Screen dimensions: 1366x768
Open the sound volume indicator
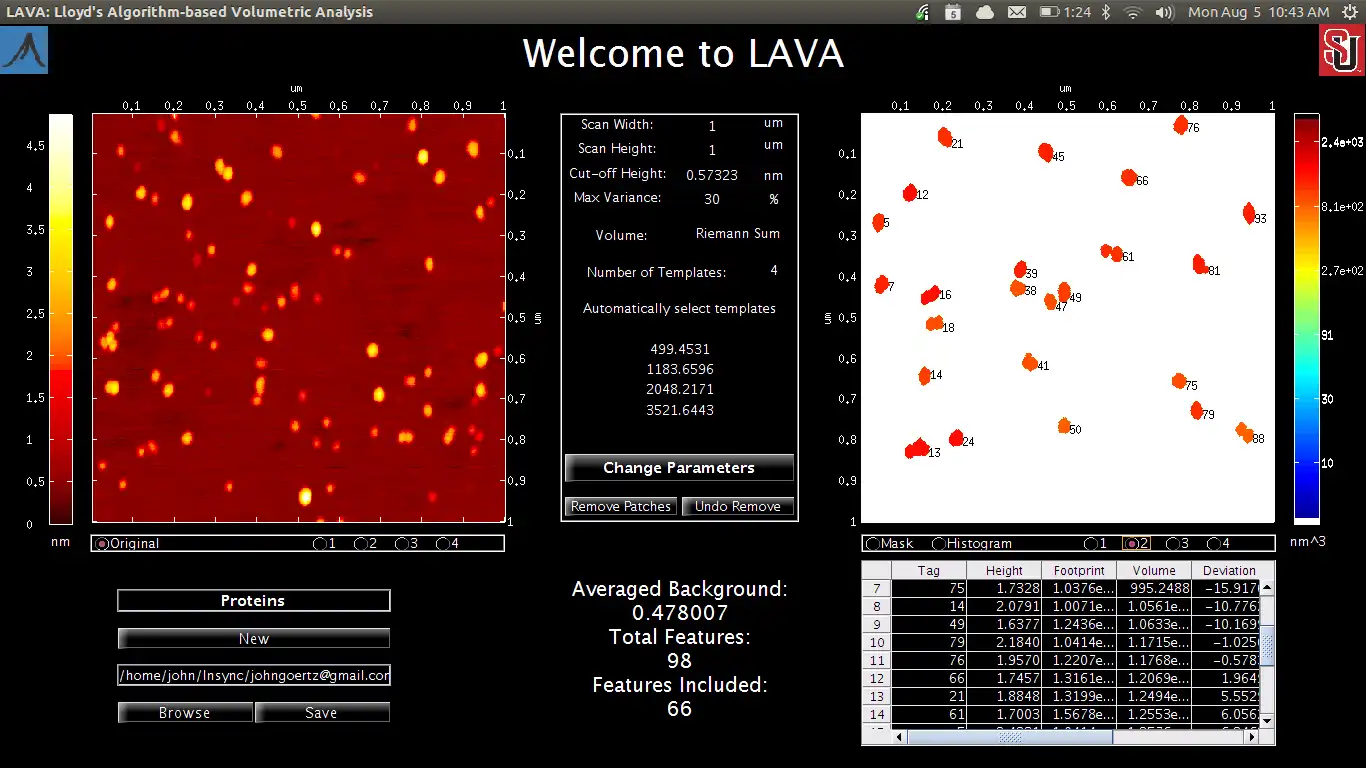click(1163, 12)
